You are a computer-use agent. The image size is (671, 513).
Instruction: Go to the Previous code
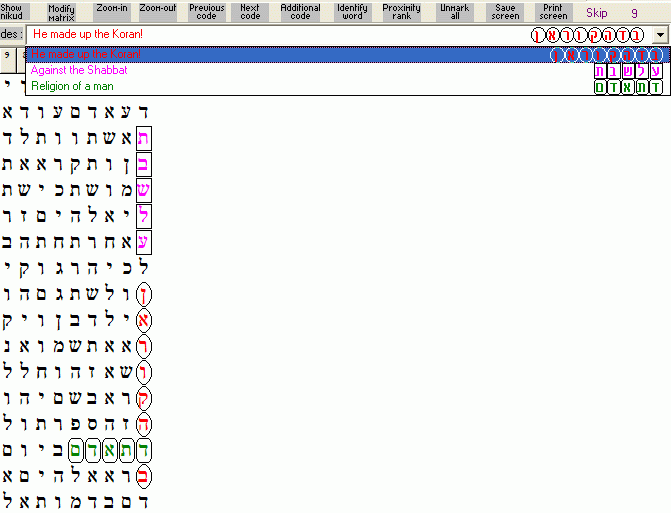(206, 12)
